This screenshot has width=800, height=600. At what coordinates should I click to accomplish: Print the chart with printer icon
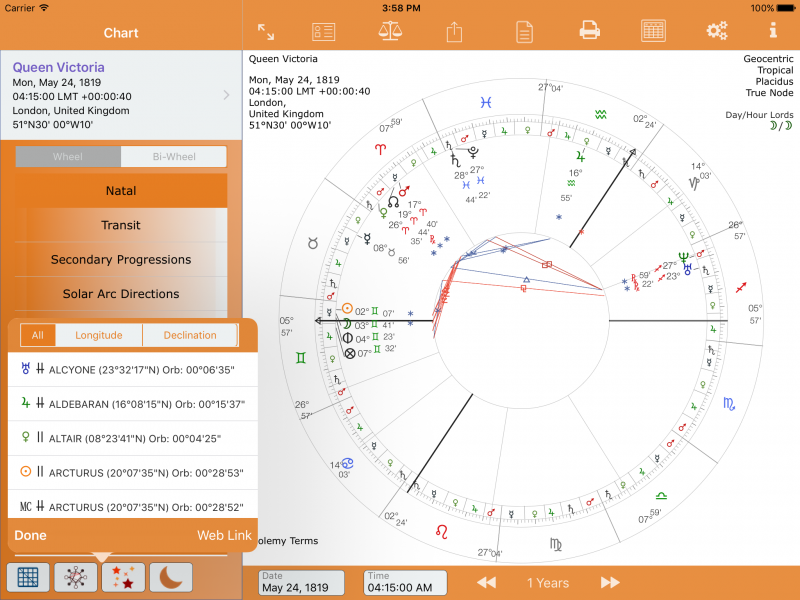point(590,31)
